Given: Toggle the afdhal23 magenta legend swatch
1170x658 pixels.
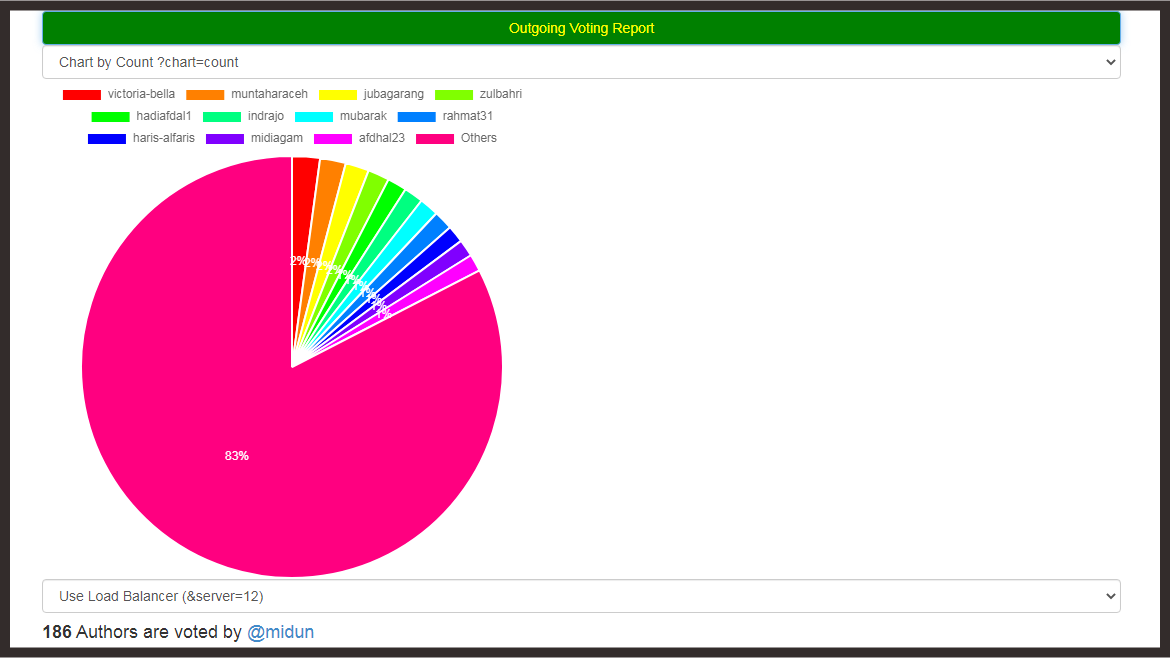Looking at the screenshot, I should click(333, 139).
